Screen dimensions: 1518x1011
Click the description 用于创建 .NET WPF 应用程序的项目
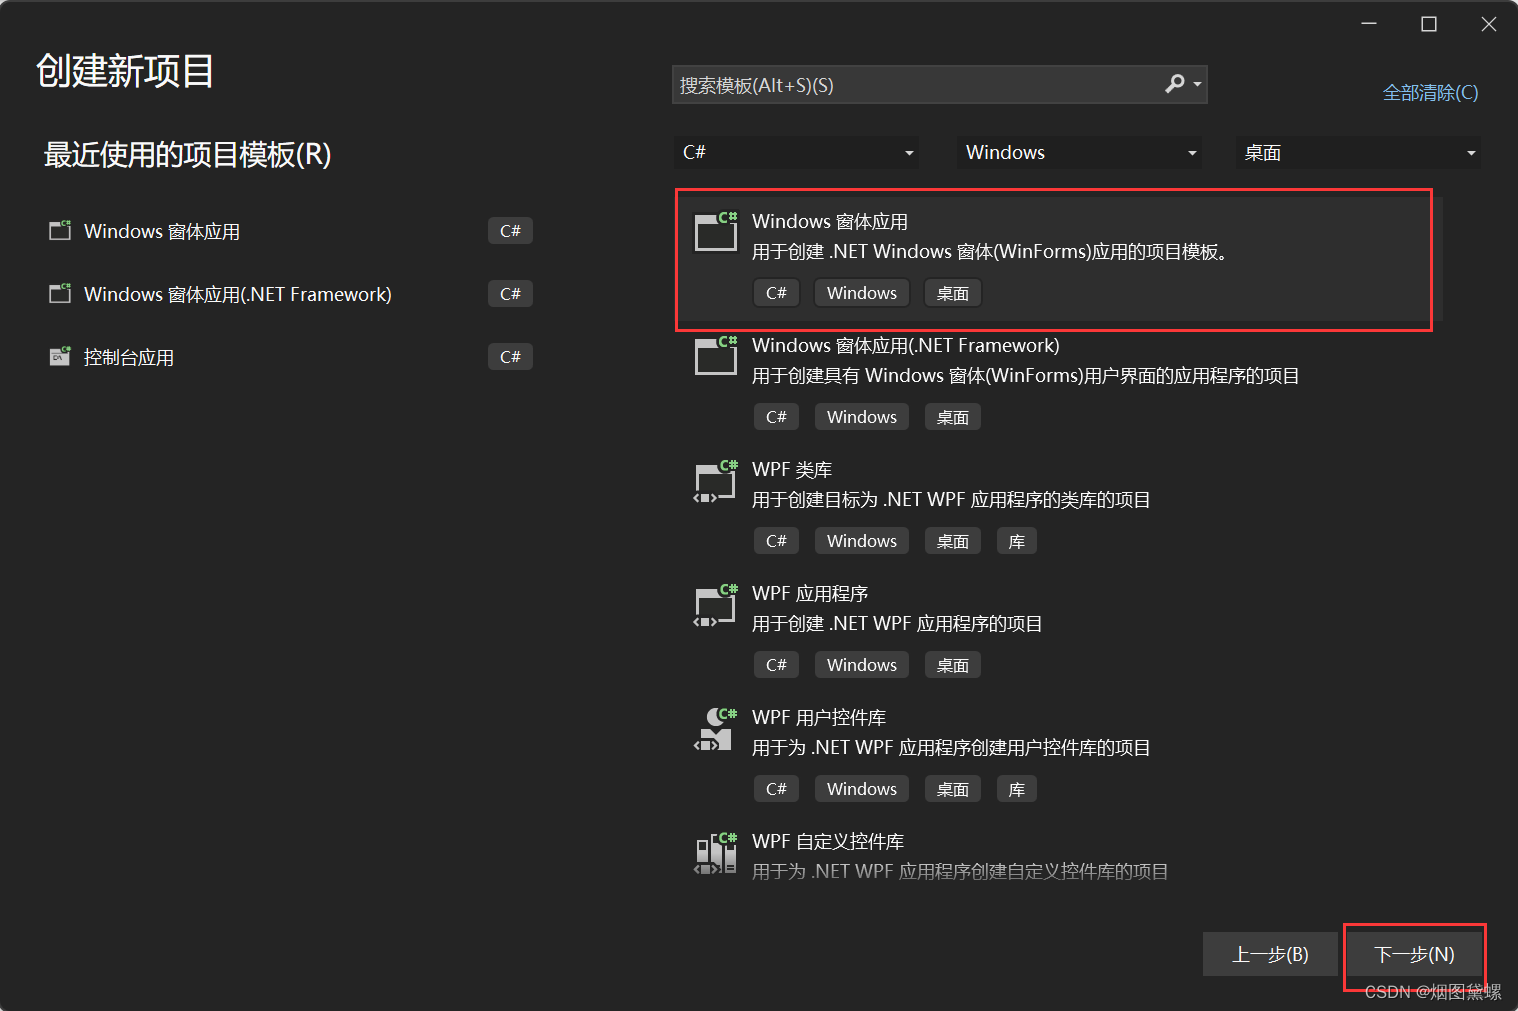pyautogui.click(x=897, y=623)
